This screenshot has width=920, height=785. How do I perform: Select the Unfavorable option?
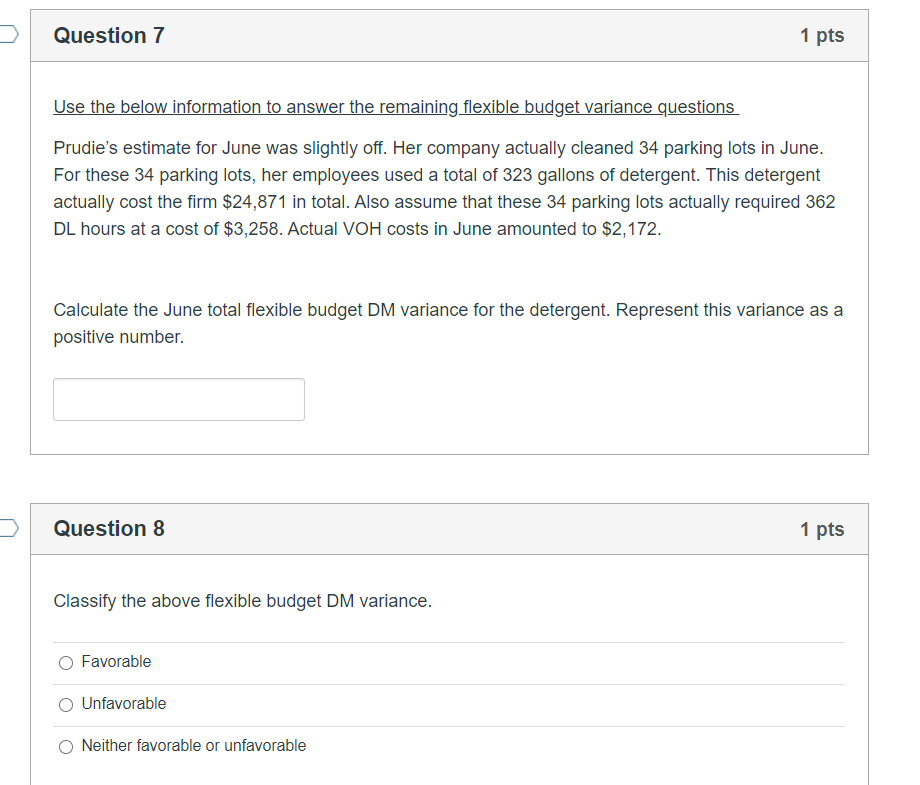(x=65, y=704)
